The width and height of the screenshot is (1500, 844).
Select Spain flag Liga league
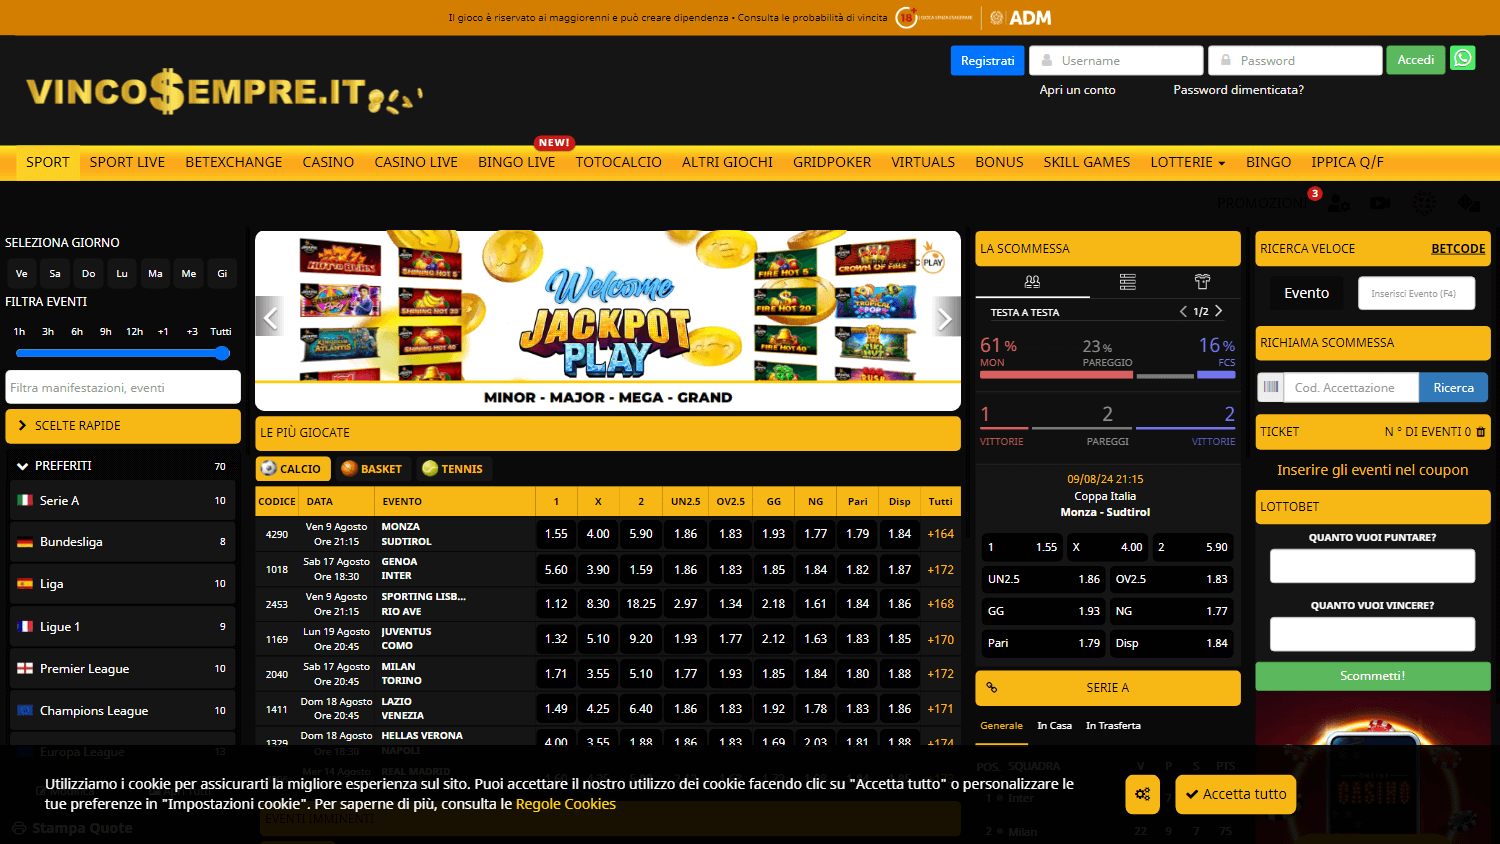point(122,583)
